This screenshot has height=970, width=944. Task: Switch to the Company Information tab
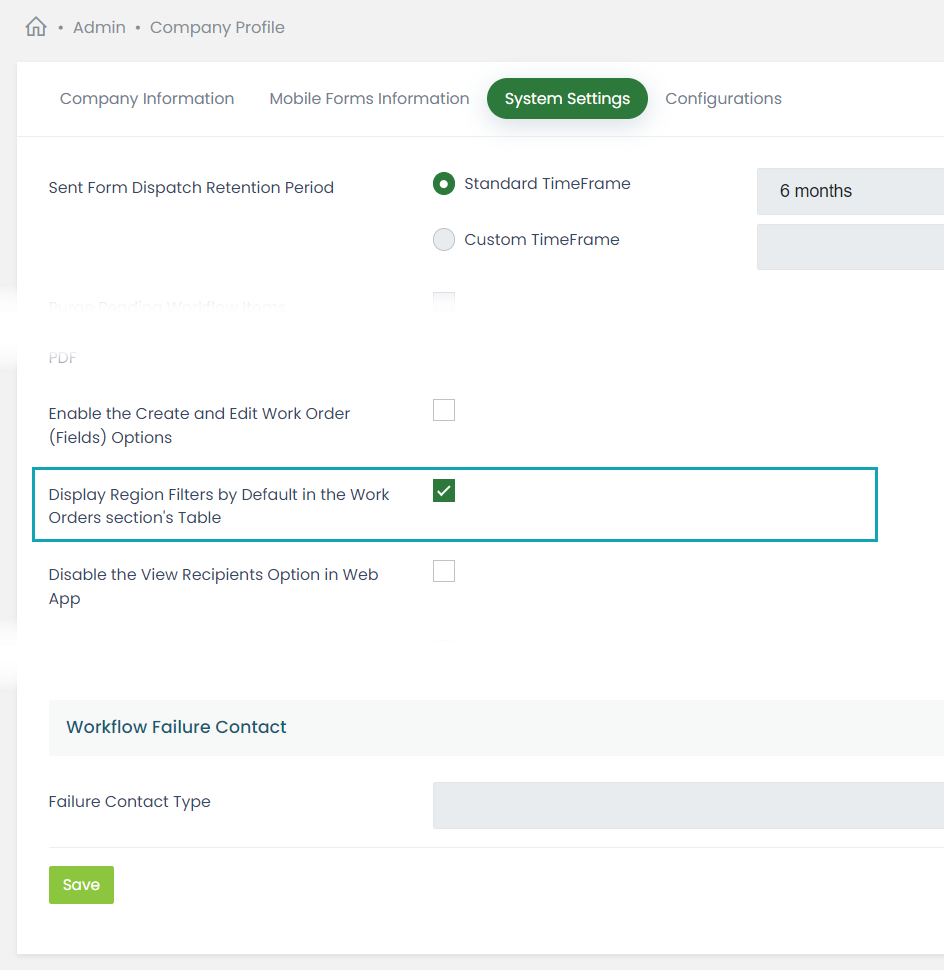pyautogui.click(x=147, y=98)
